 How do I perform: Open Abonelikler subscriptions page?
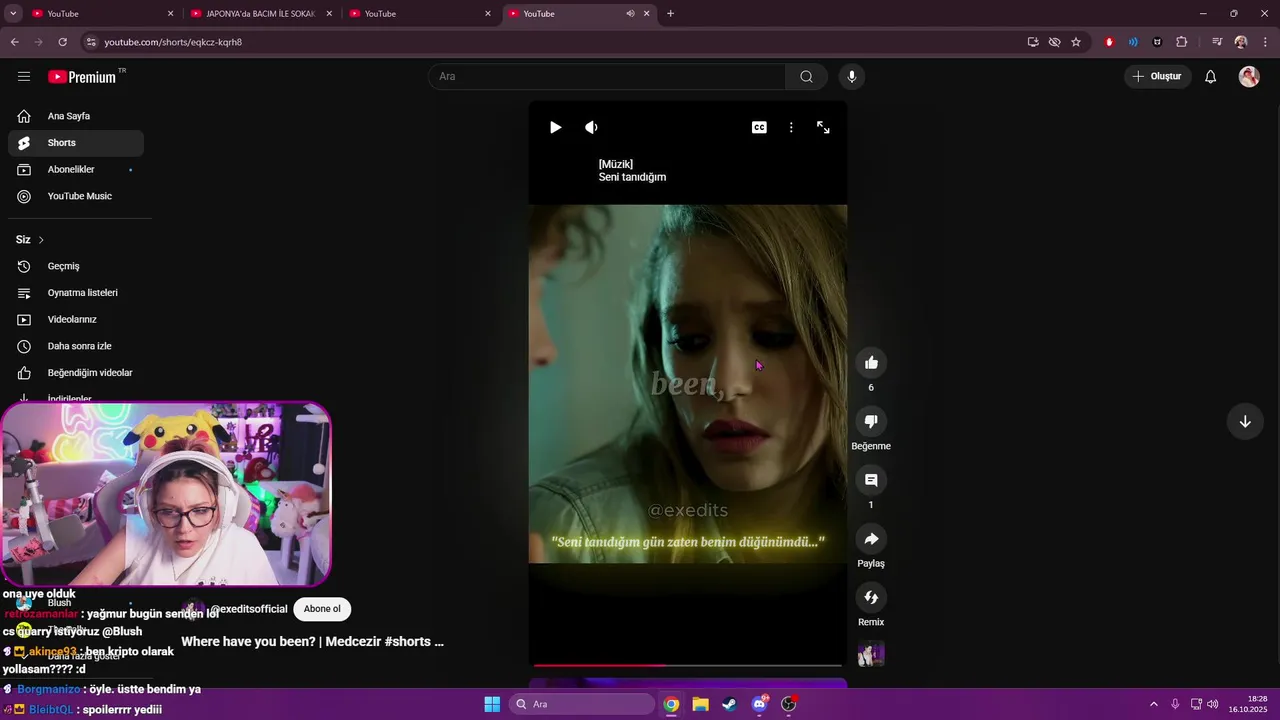[76, 170]
